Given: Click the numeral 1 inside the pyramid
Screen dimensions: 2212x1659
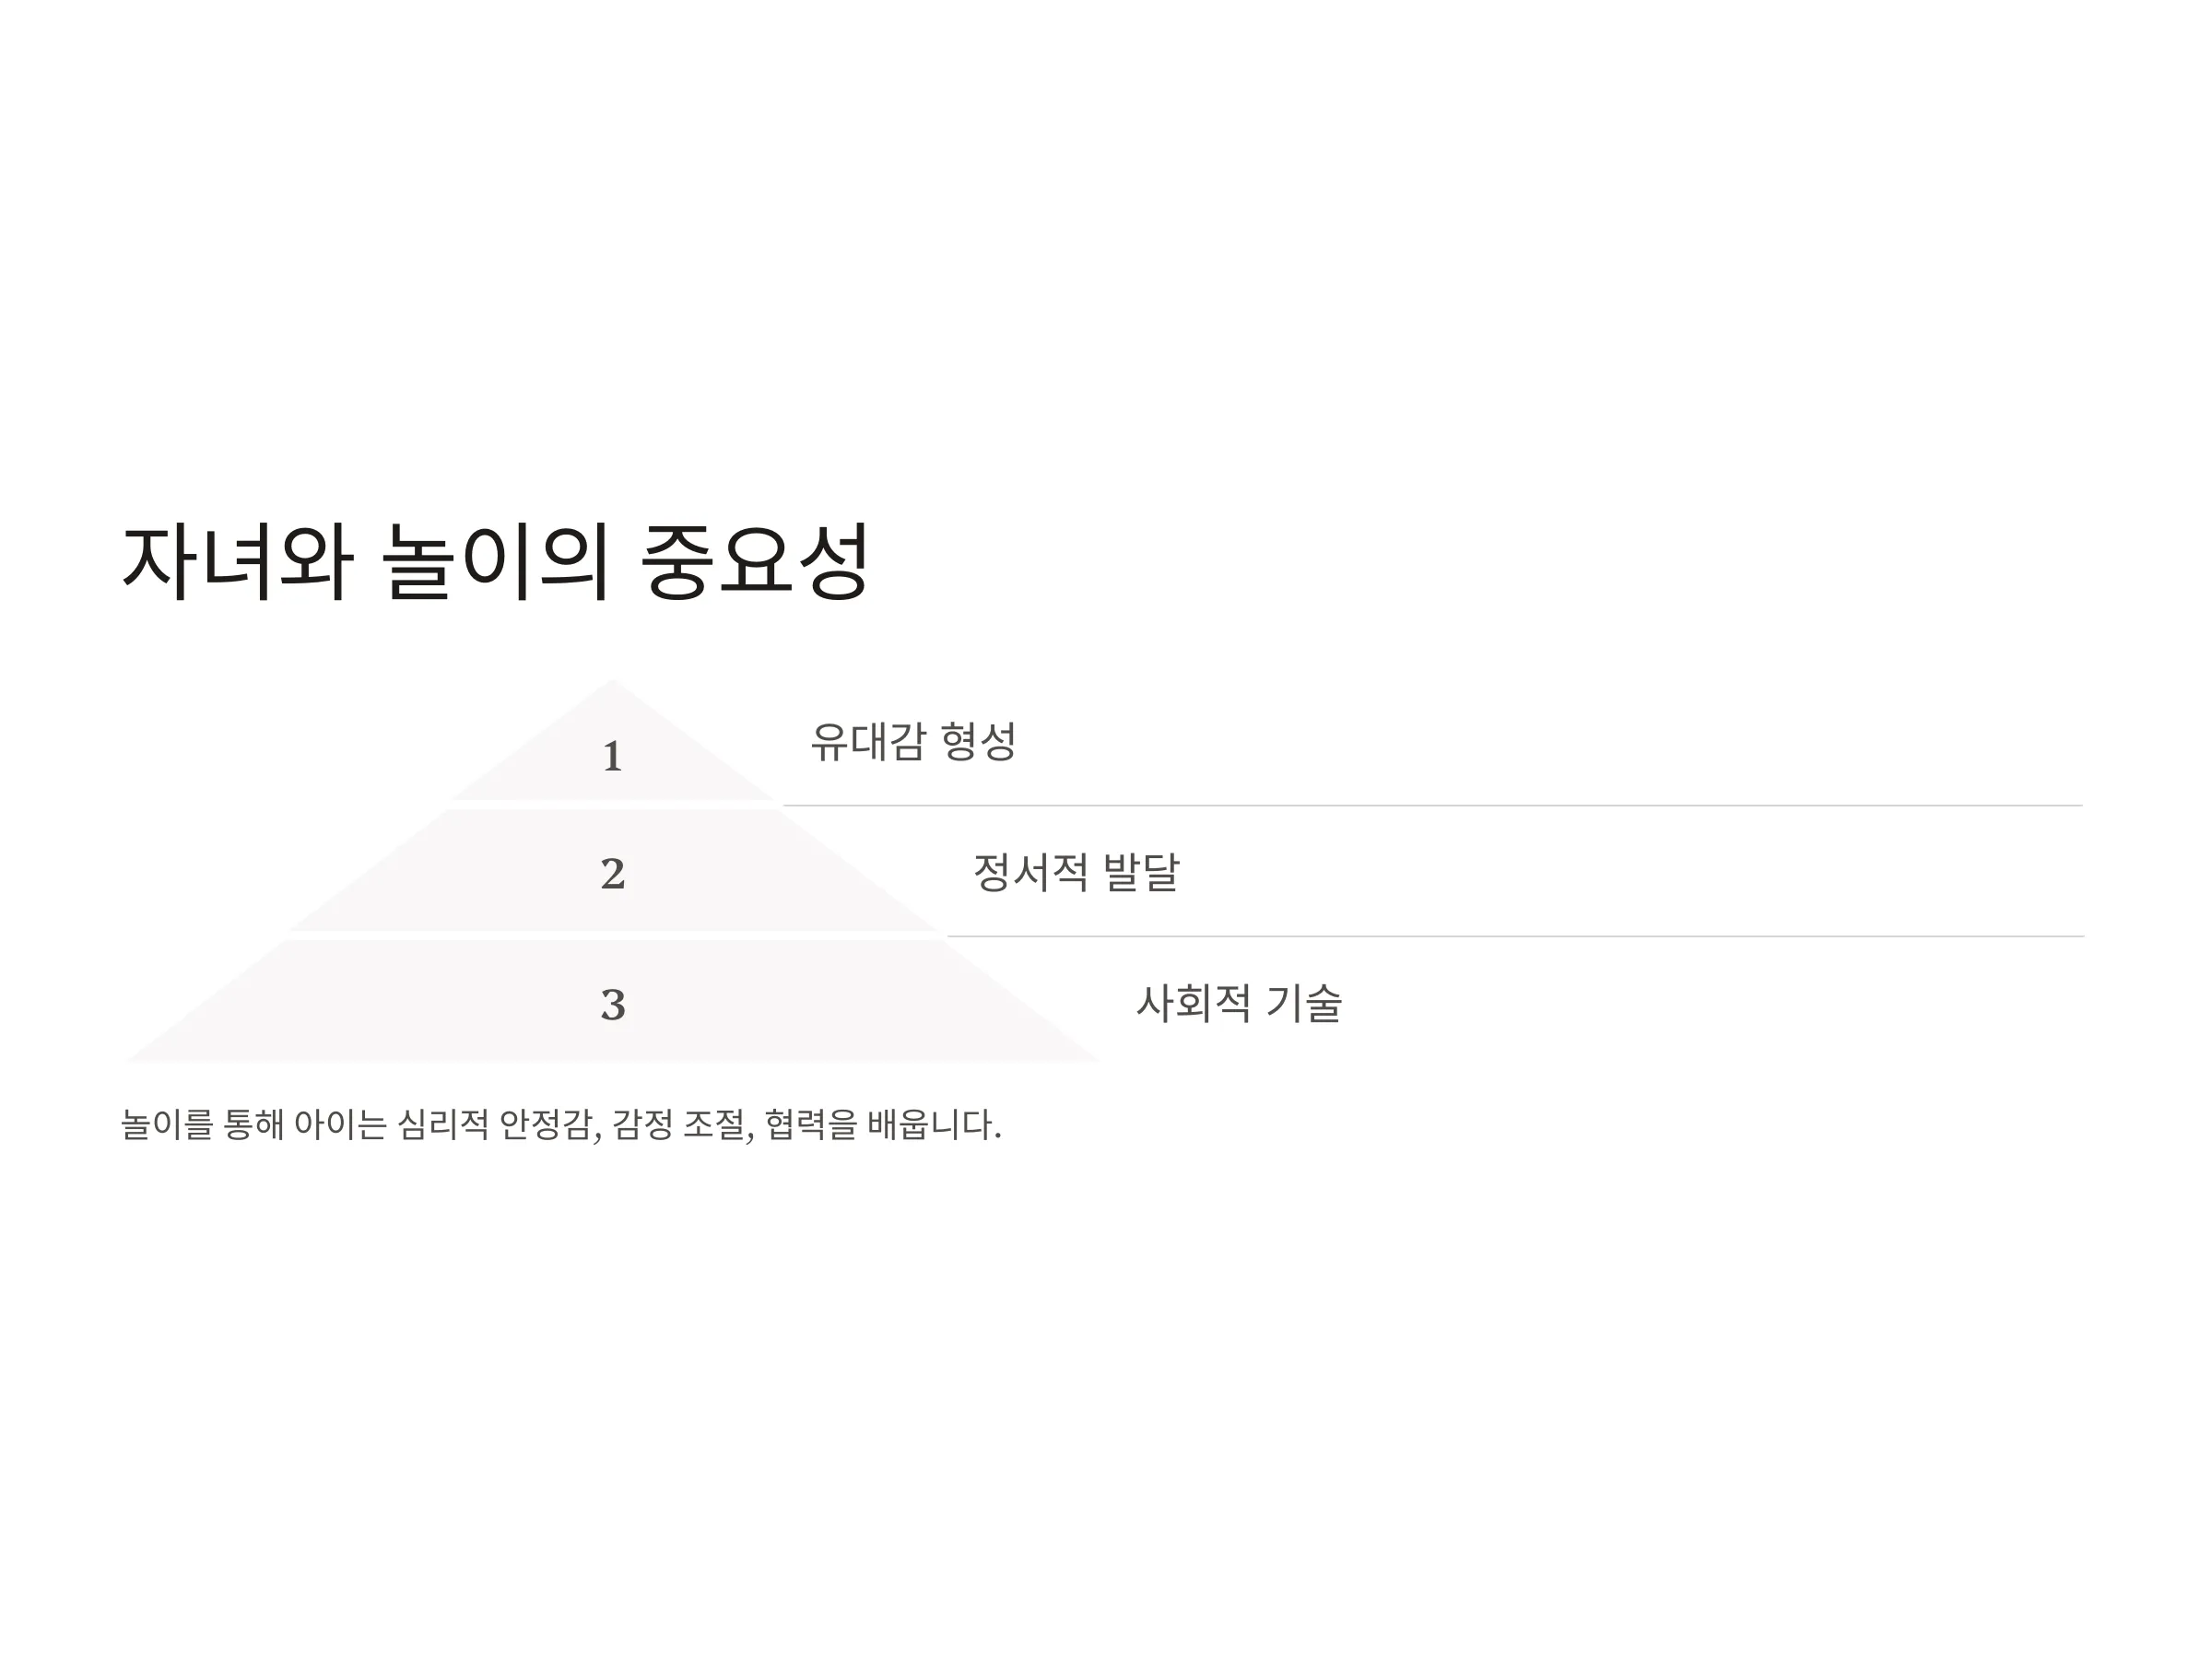Looking at the screenshot, I should [612, 756].
